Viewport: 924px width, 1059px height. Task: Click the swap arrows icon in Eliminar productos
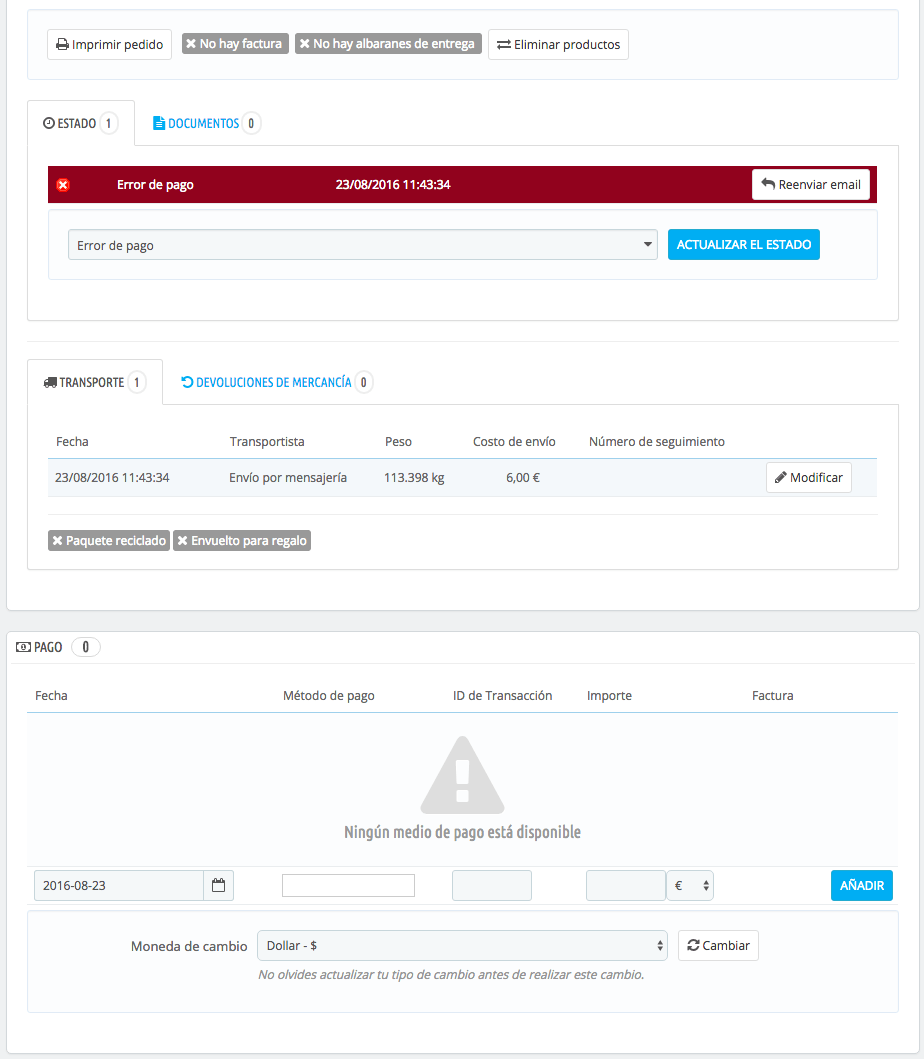point(504,45)
